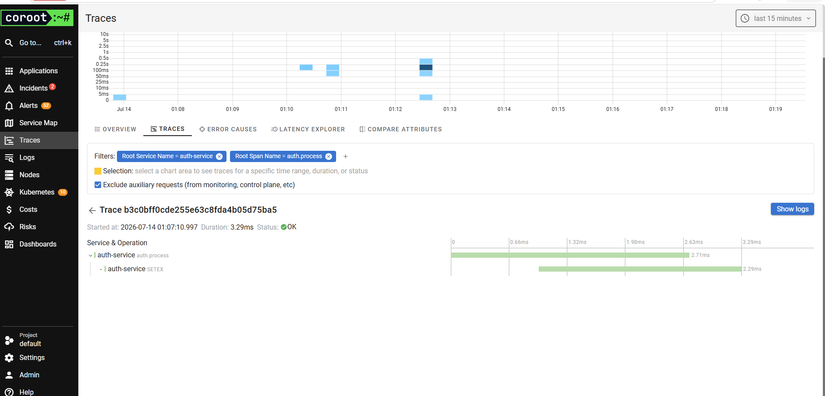The width and height of the screenshot is (825, 396).
Task: Add a new filter with plus
Action: tap(345, 157)
